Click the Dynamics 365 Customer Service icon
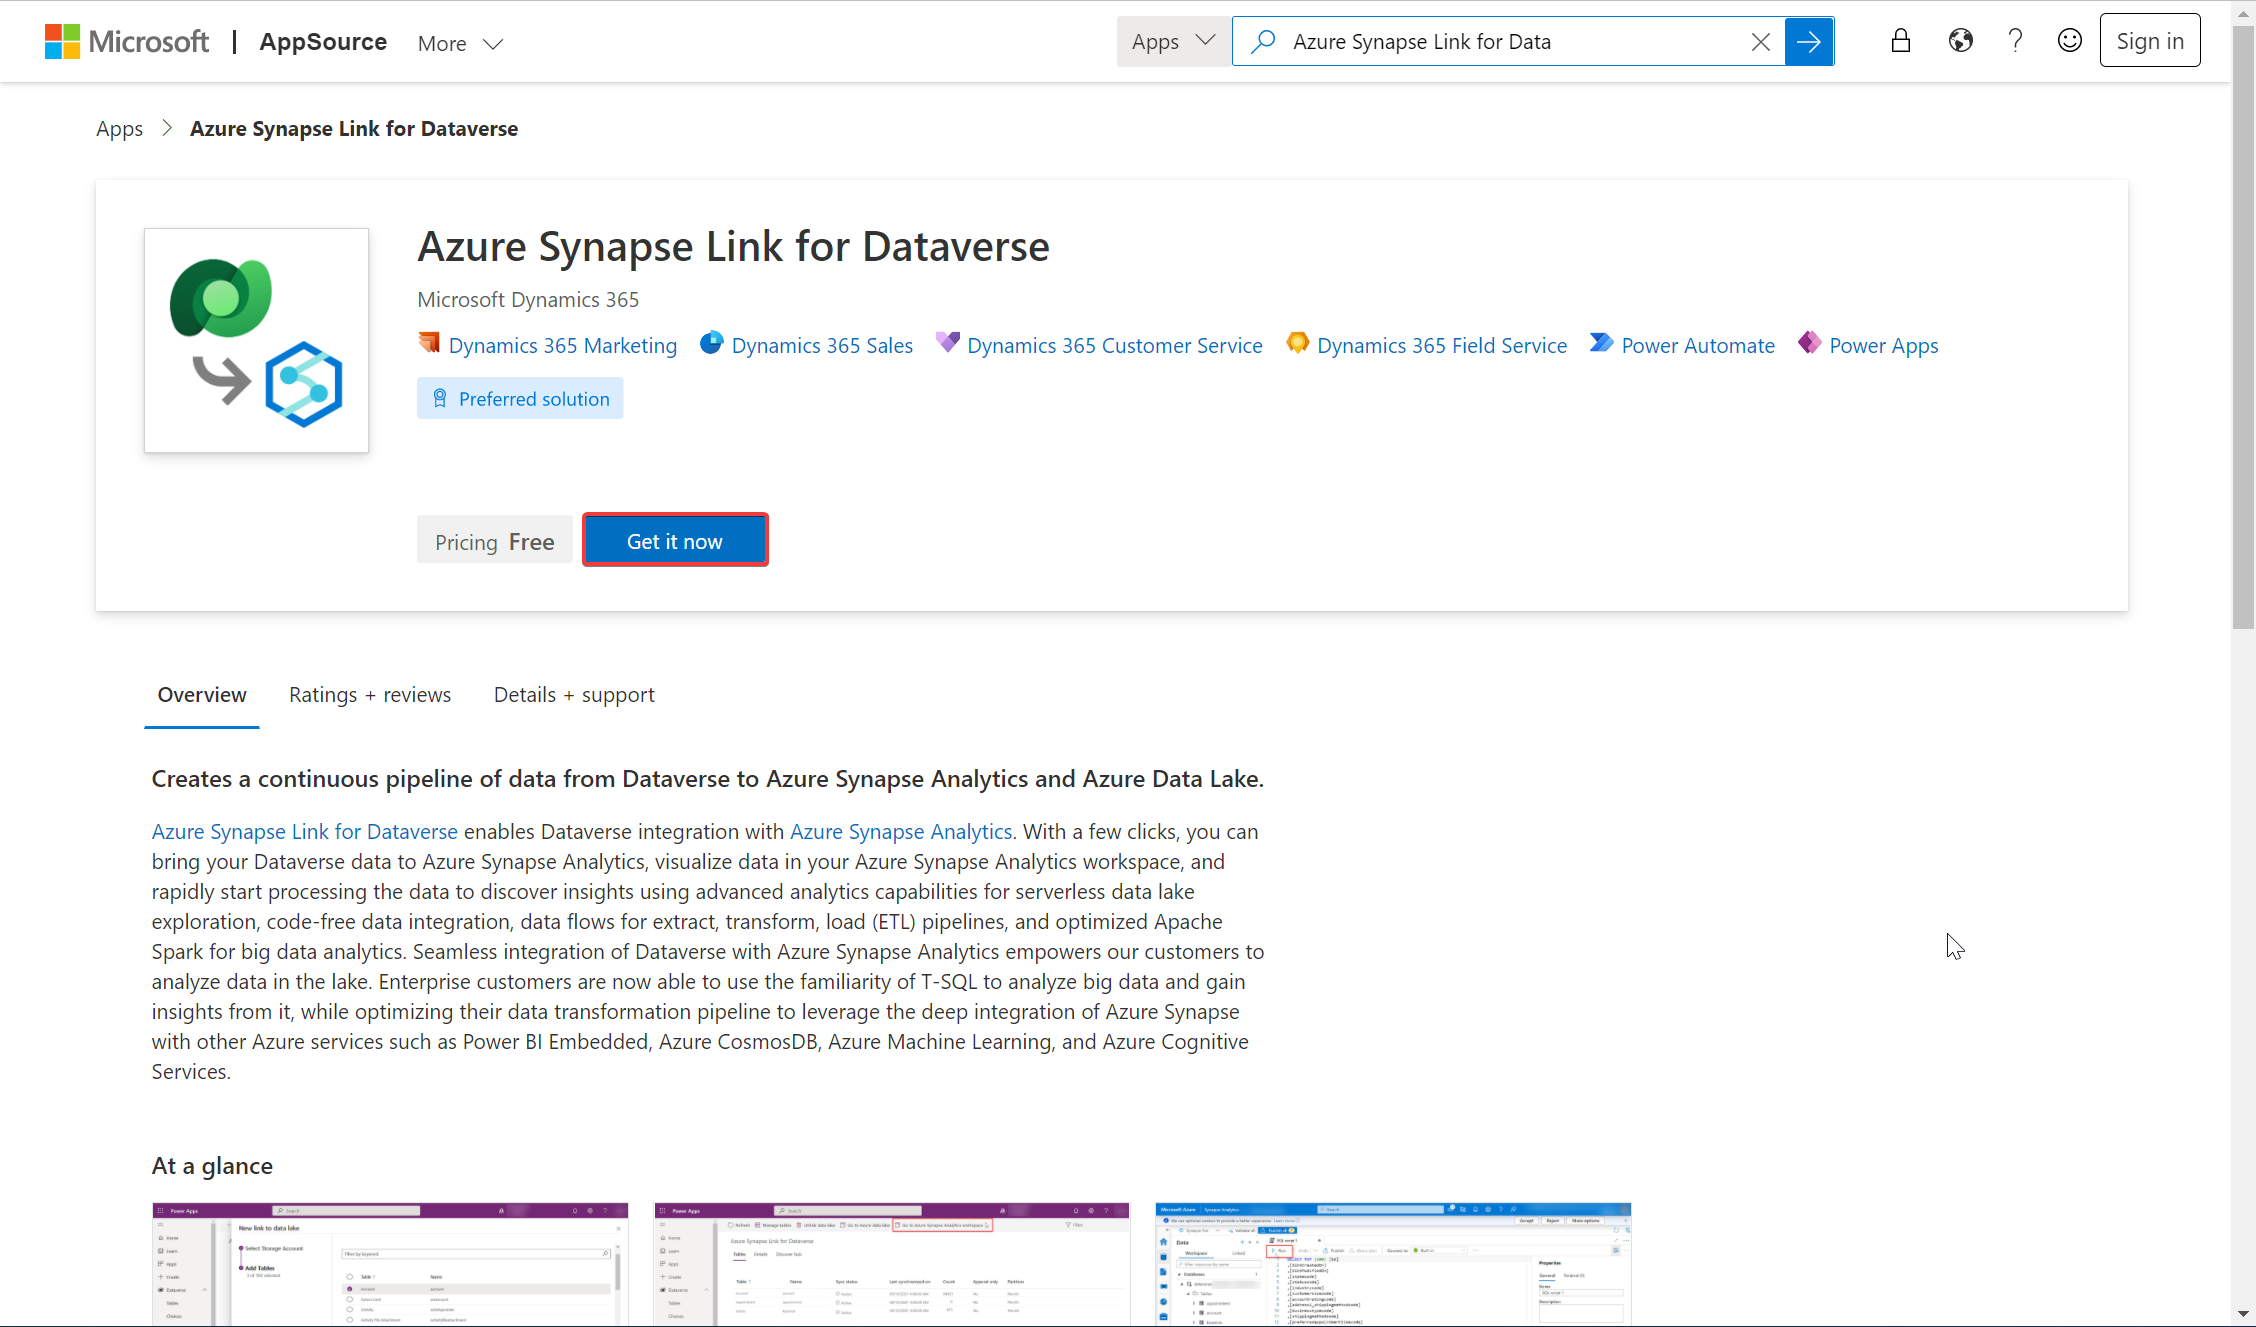Screen dimensions: 2256x1327 pos(948,343)
